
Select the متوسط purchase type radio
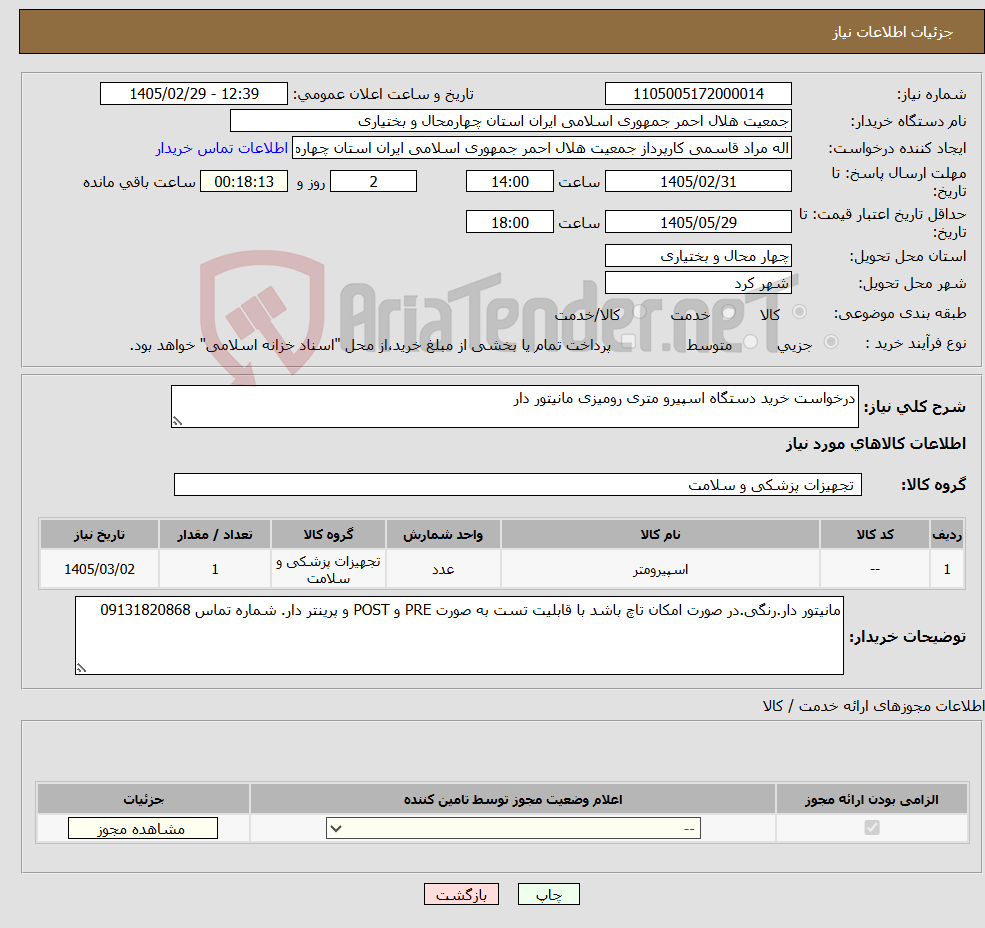pos(750,342)
